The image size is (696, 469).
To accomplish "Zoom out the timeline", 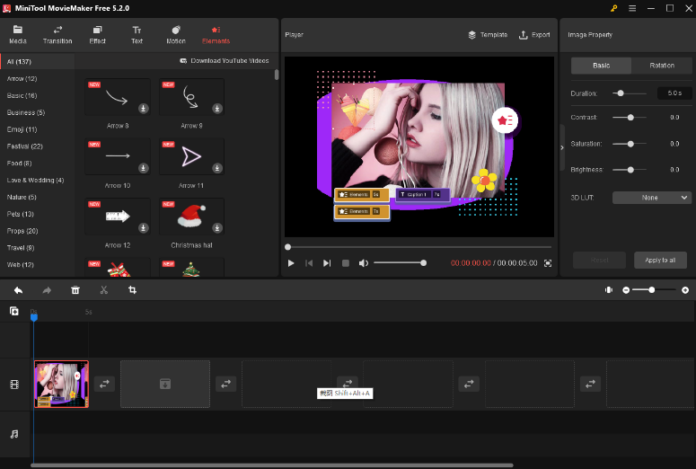I will 626,290.
